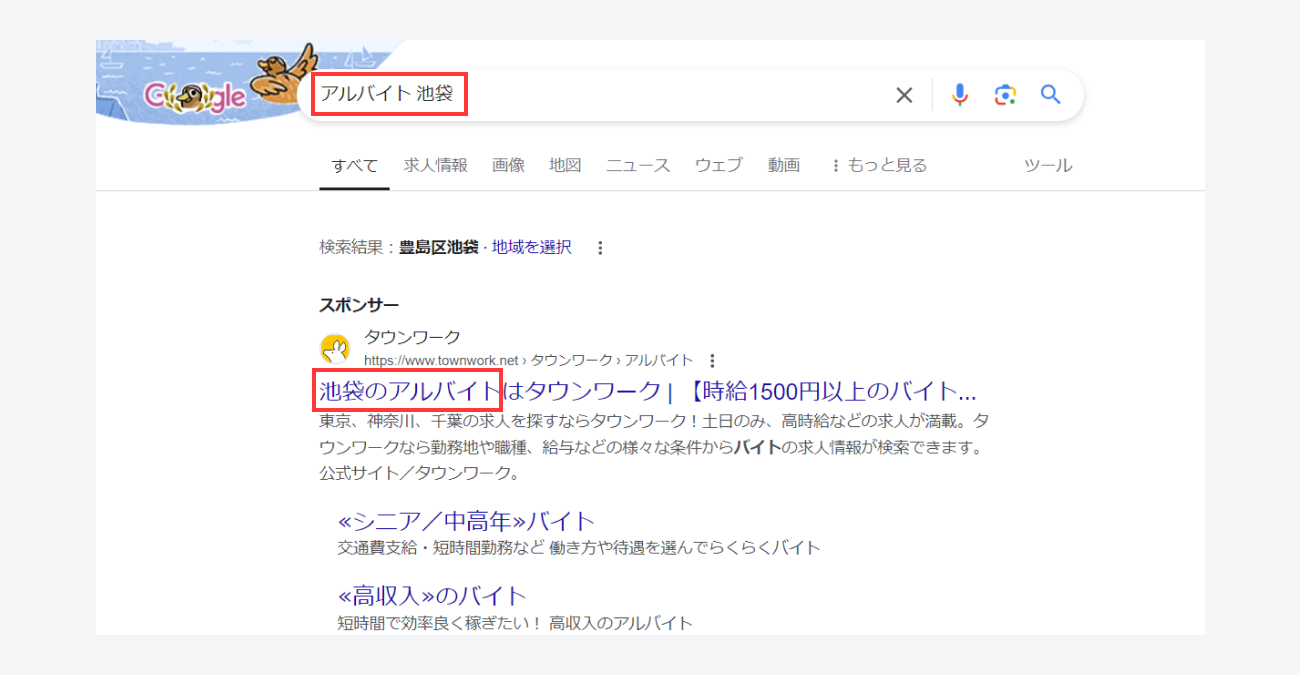Click the townwork.net URL breadcrumb
Screen dimensions: 1300x675
pyautogui.click(x=528, y=360)
